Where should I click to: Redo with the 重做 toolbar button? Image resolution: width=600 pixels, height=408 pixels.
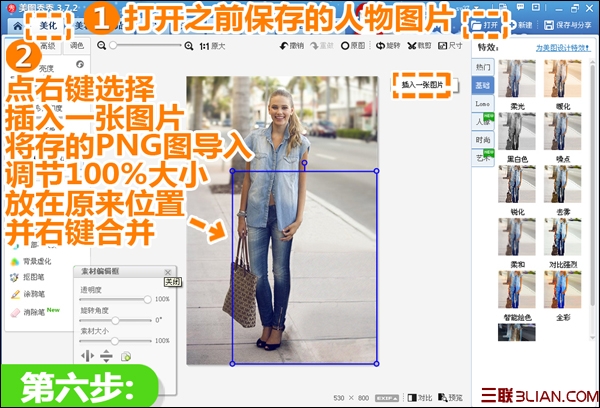pyautogui.click(x=322, y=46)
